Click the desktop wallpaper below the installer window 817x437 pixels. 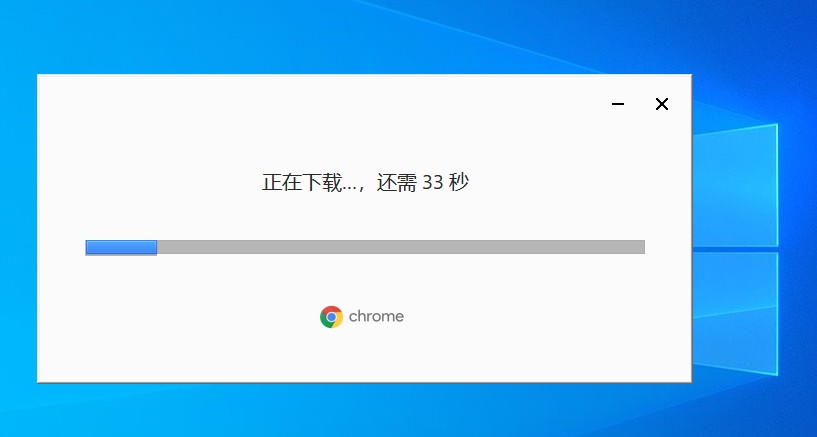point(365,410)
